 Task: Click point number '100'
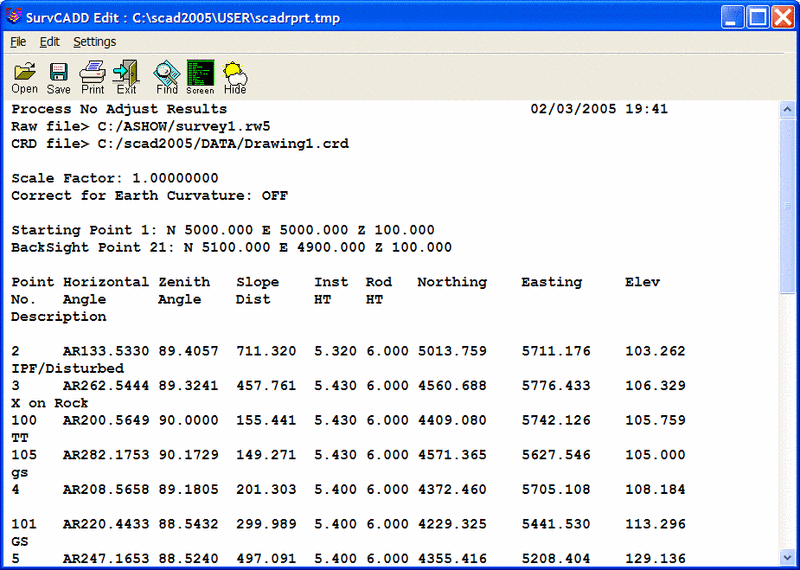[24, 420]
